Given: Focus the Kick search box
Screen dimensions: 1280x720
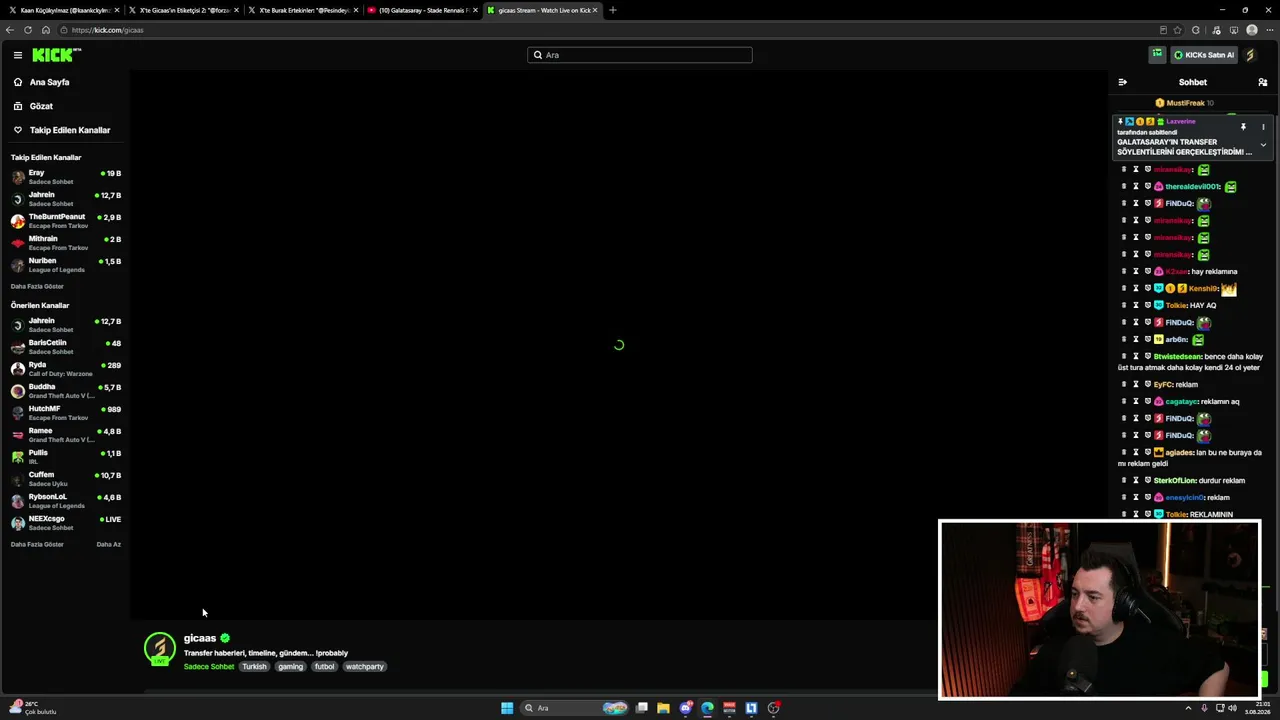Looking at the screenshot, I should click(640, 55).
